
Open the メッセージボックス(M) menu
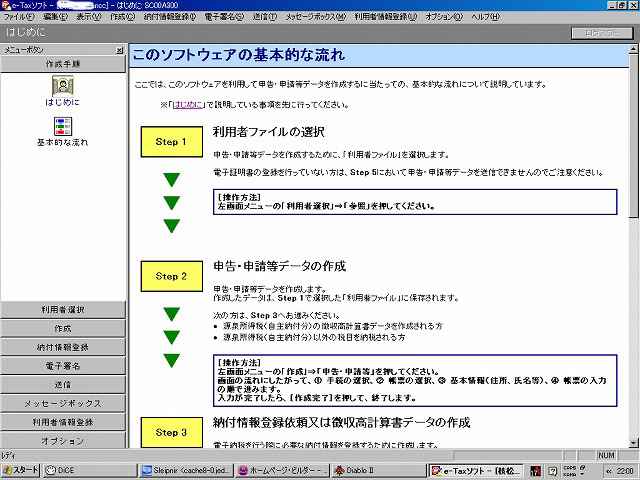point(316,17)
